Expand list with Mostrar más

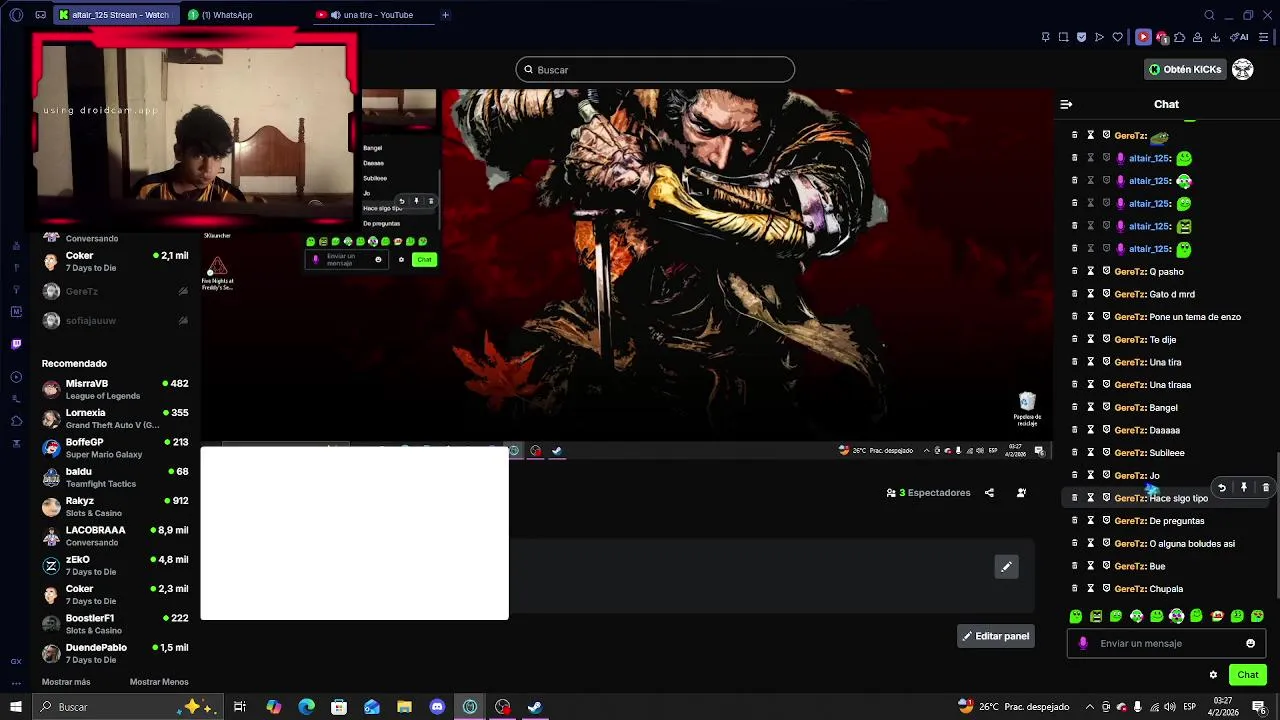coord(66,682)
